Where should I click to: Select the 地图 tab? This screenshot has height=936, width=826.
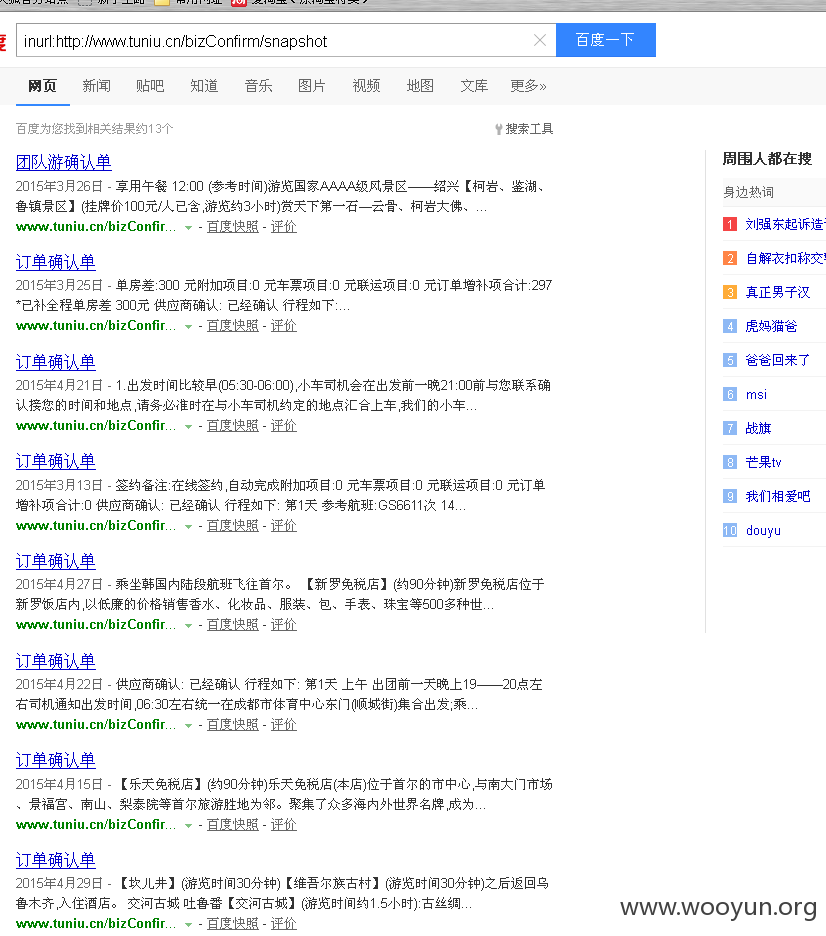tap(420, 86)
